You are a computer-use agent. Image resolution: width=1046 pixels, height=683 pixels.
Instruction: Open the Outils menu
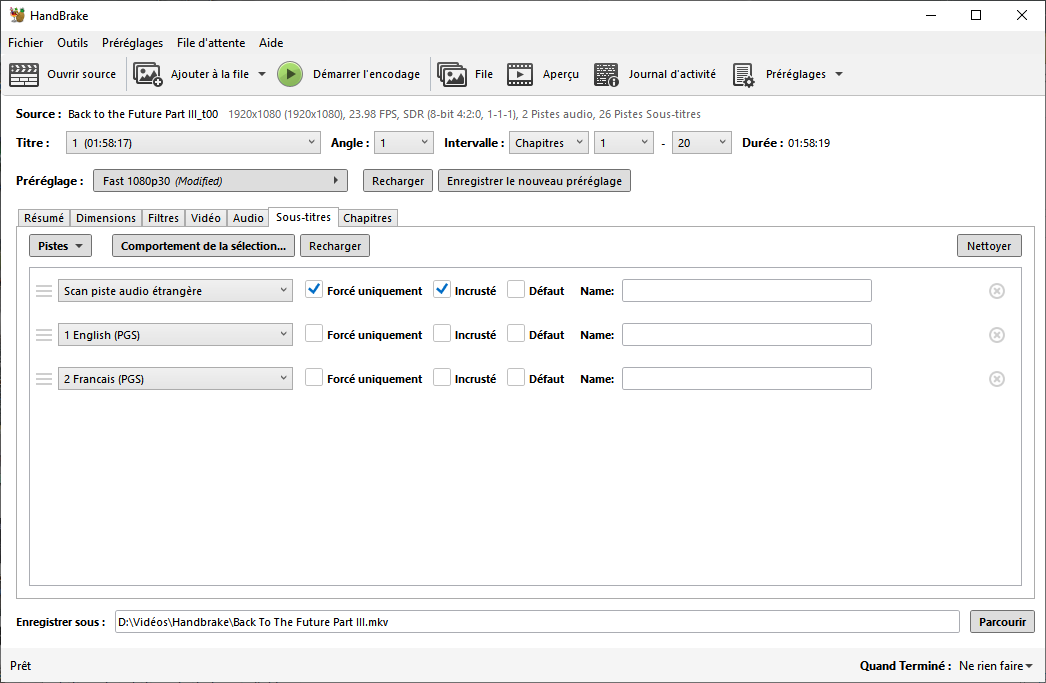point(72,43)
